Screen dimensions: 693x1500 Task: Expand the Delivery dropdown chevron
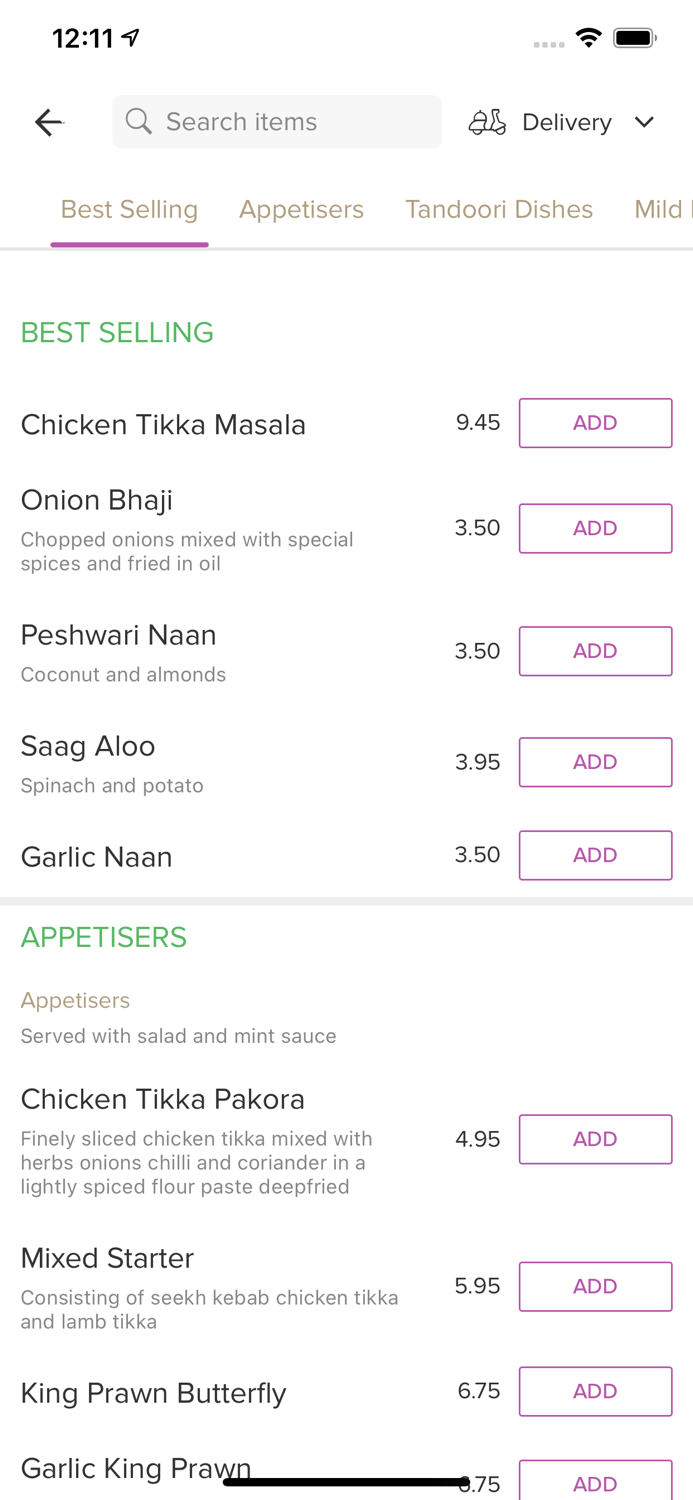[x=644, y=122]
